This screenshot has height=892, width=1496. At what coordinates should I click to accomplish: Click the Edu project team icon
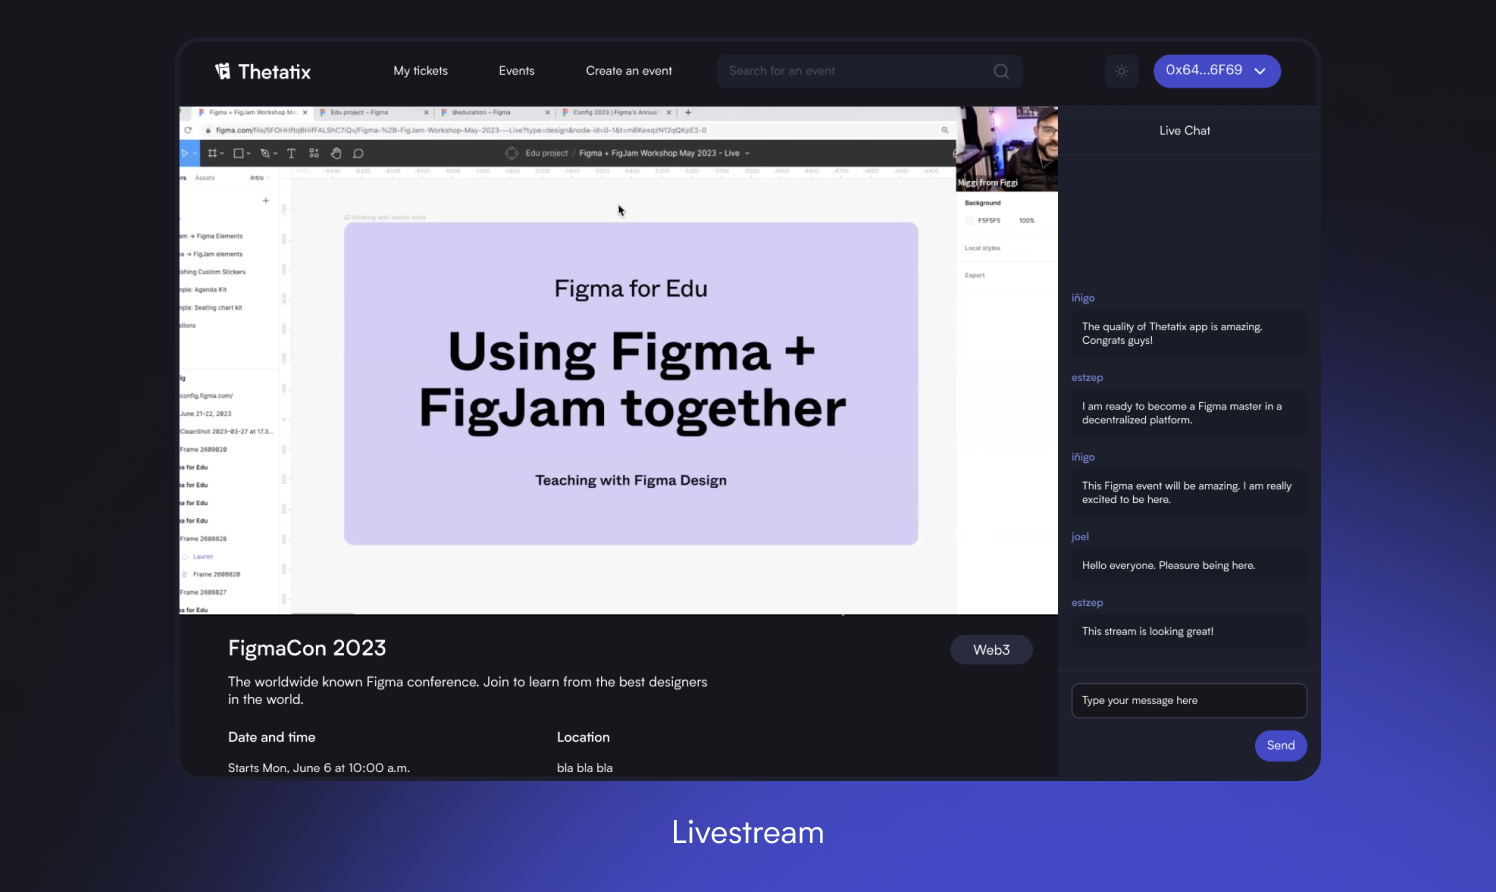click(512, 153)
